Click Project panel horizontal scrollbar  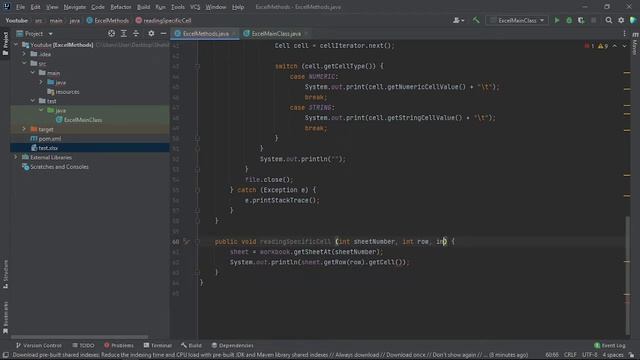[80, 337]
